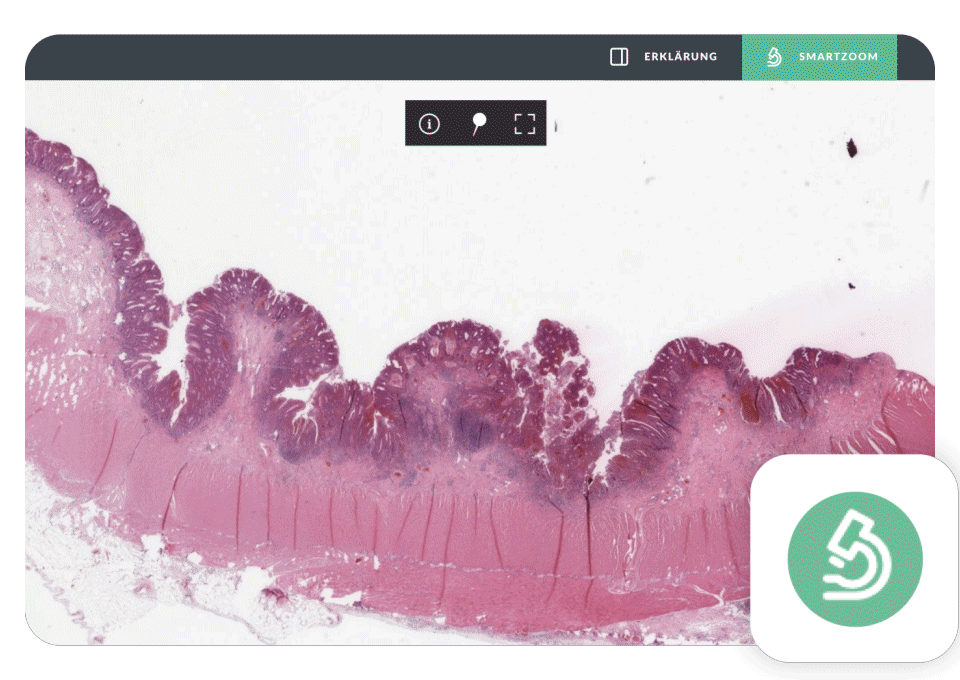Open the Erklärung panel
Viewport: 960px width, 680px height.
click(x=664, y=57)
